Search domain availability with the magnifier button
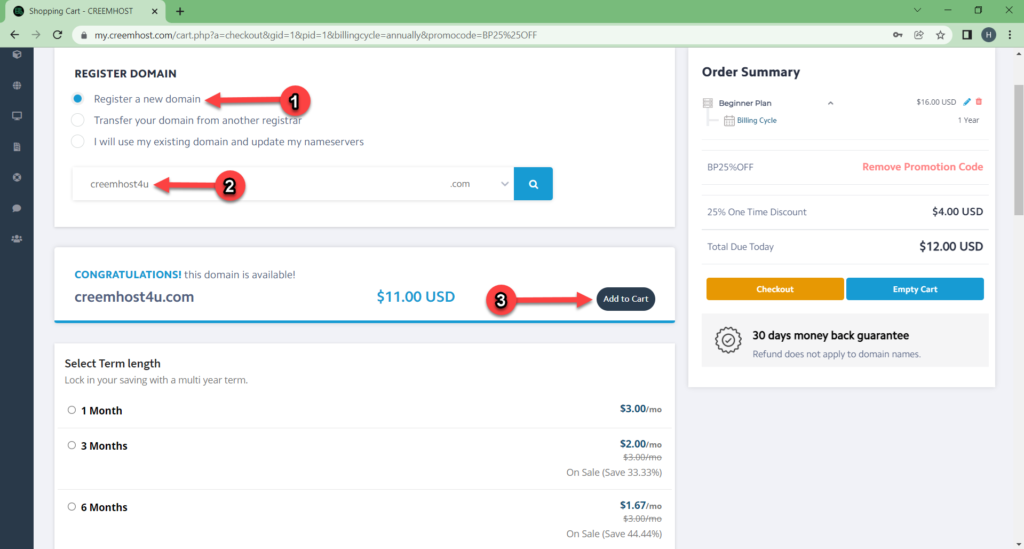 [x=533, y=184]
